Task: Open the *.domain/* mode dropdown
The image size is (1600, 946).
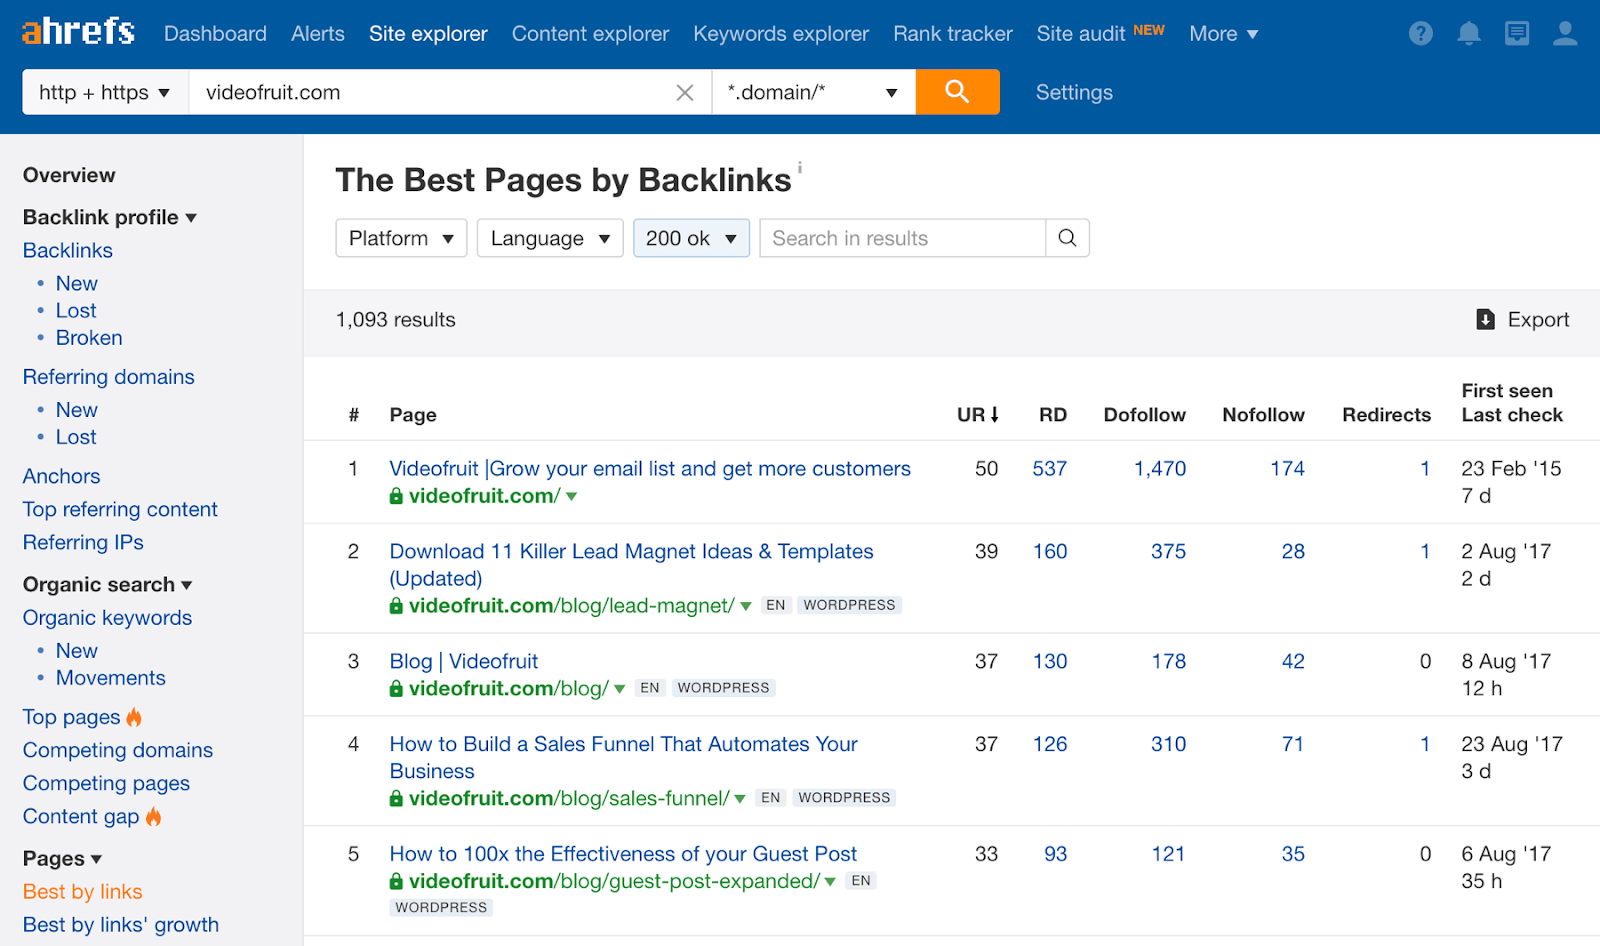Action: (813, 92)
